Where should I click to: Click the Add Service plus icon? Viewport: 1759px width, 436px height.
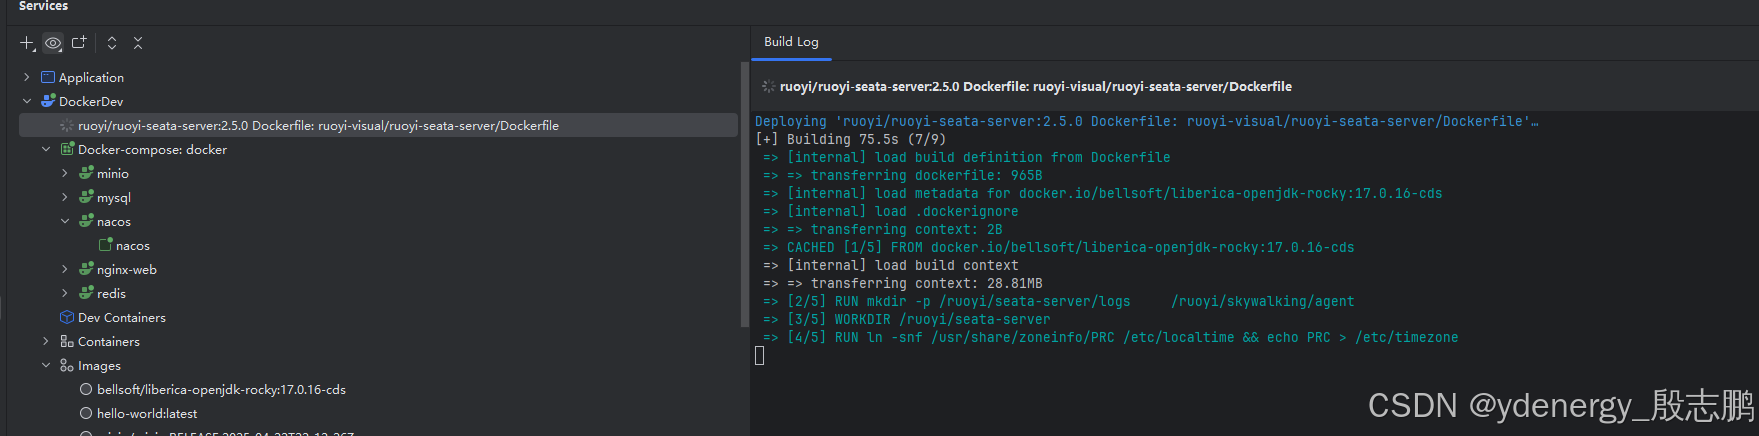tap(27, 43)
